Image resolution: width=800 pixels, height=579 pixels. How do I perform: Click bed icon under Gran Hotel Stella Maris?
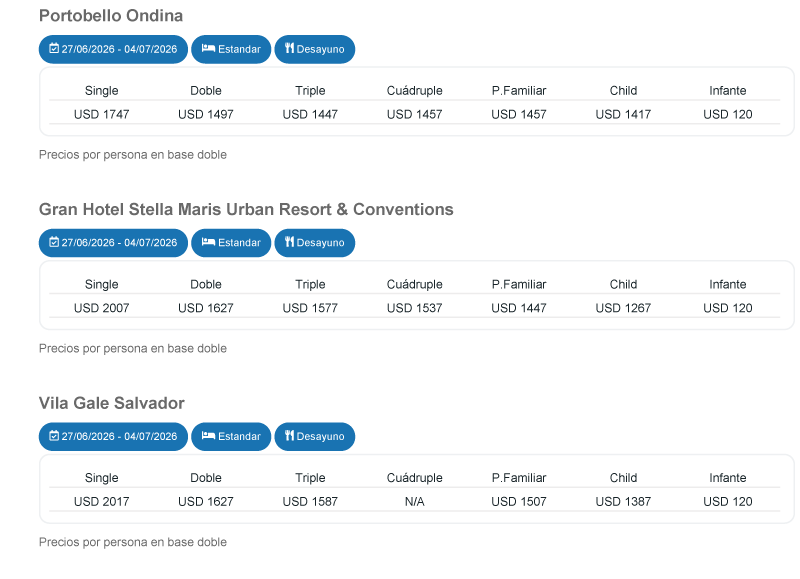coord(208,243)
